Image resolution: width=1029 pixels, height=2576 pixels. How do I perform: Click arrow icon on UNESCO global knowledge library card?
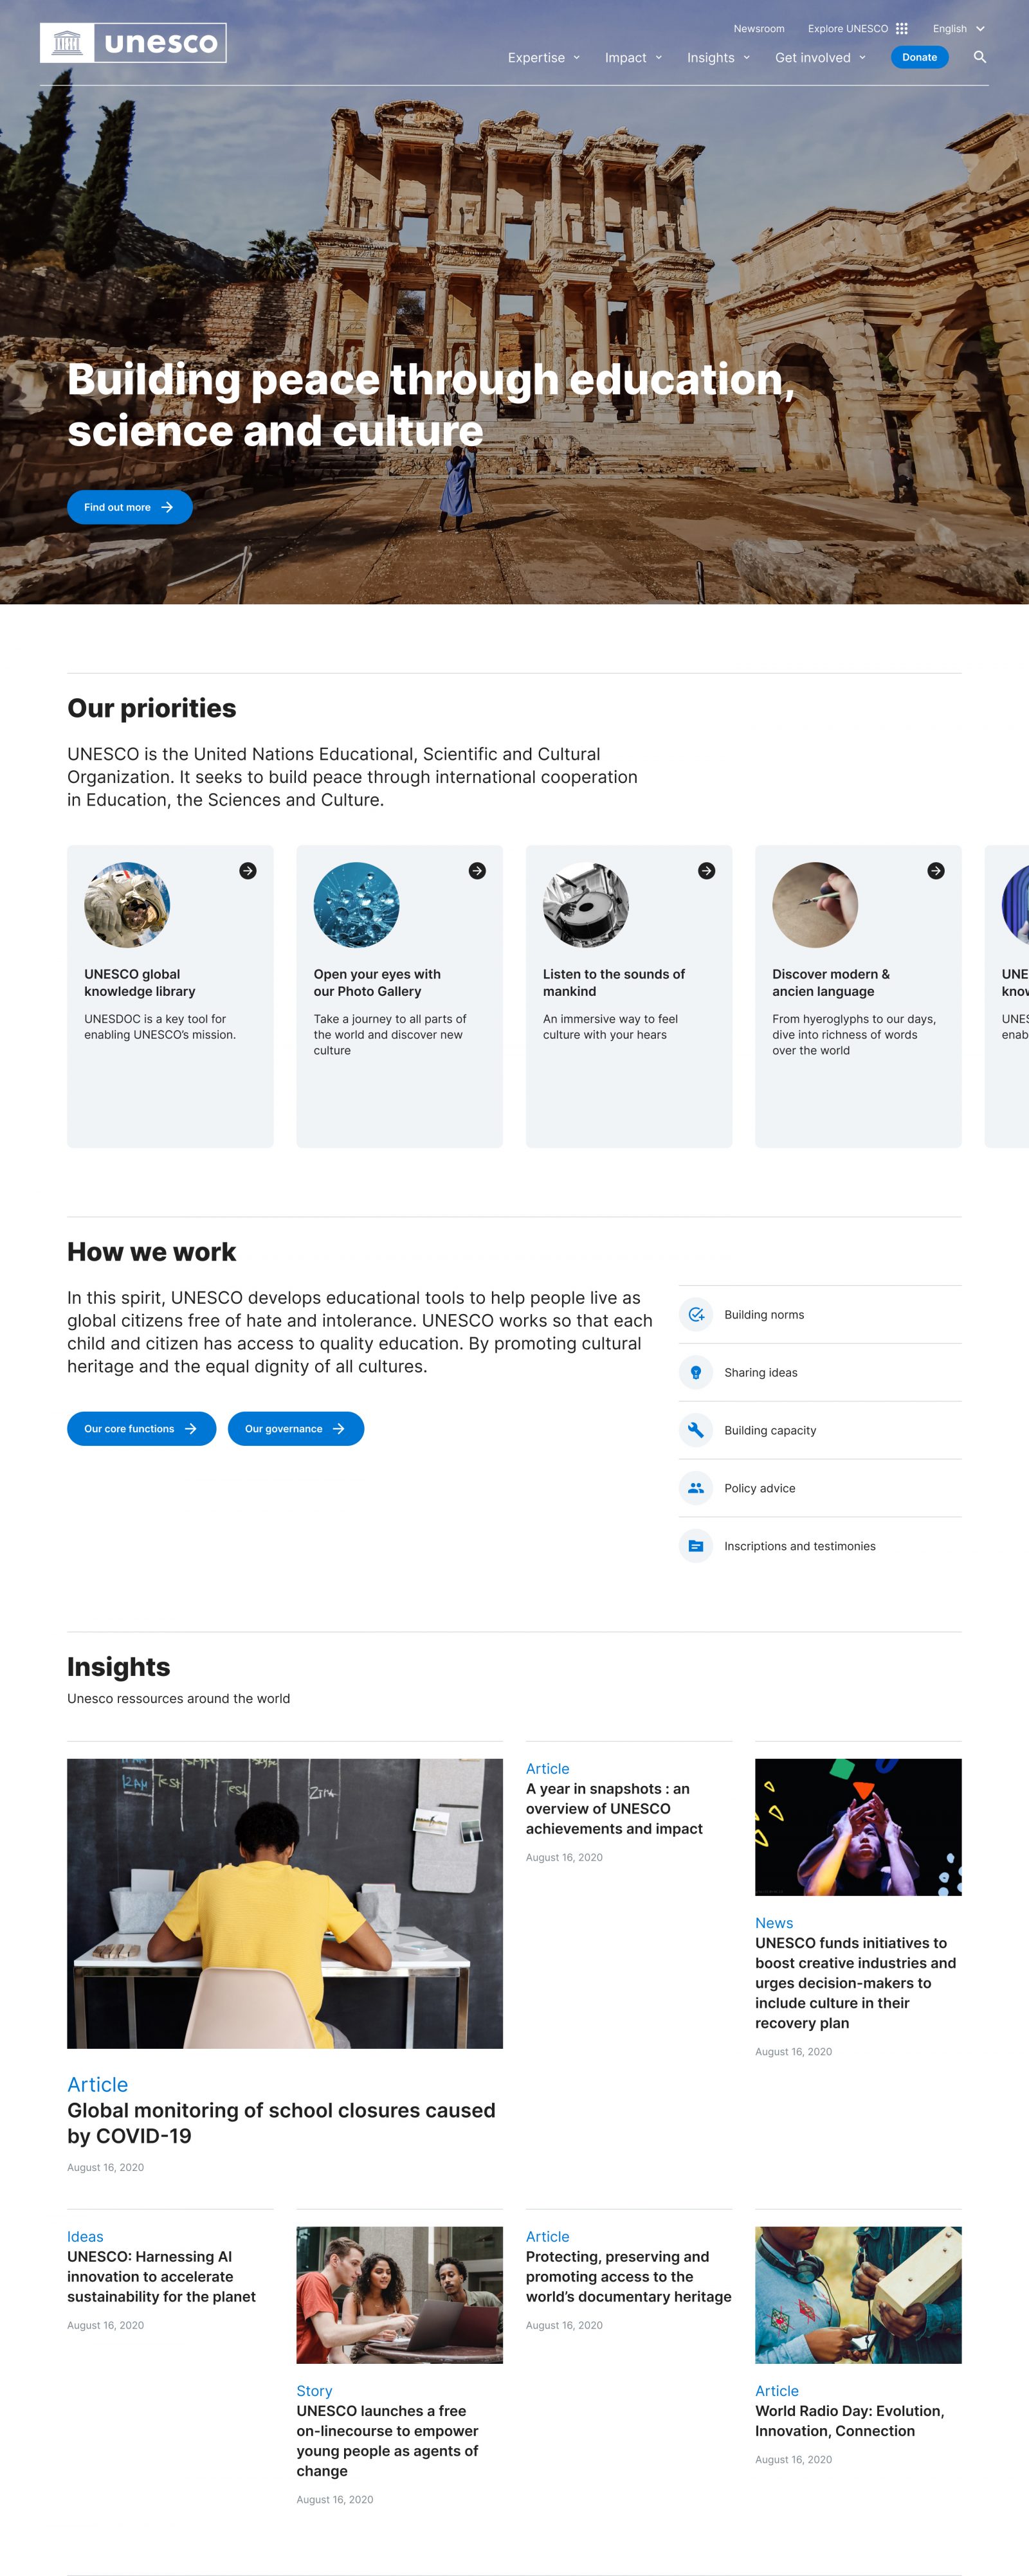248,871
